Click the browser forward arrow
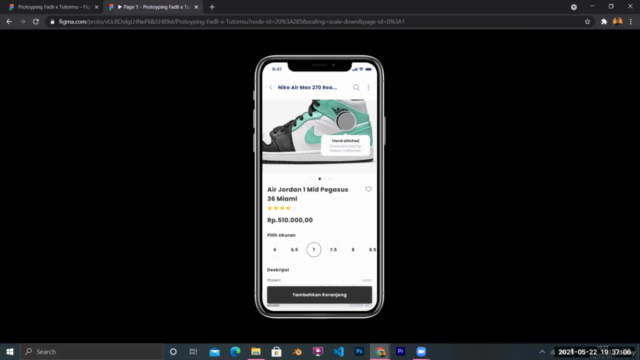 (x=22, y=22)
